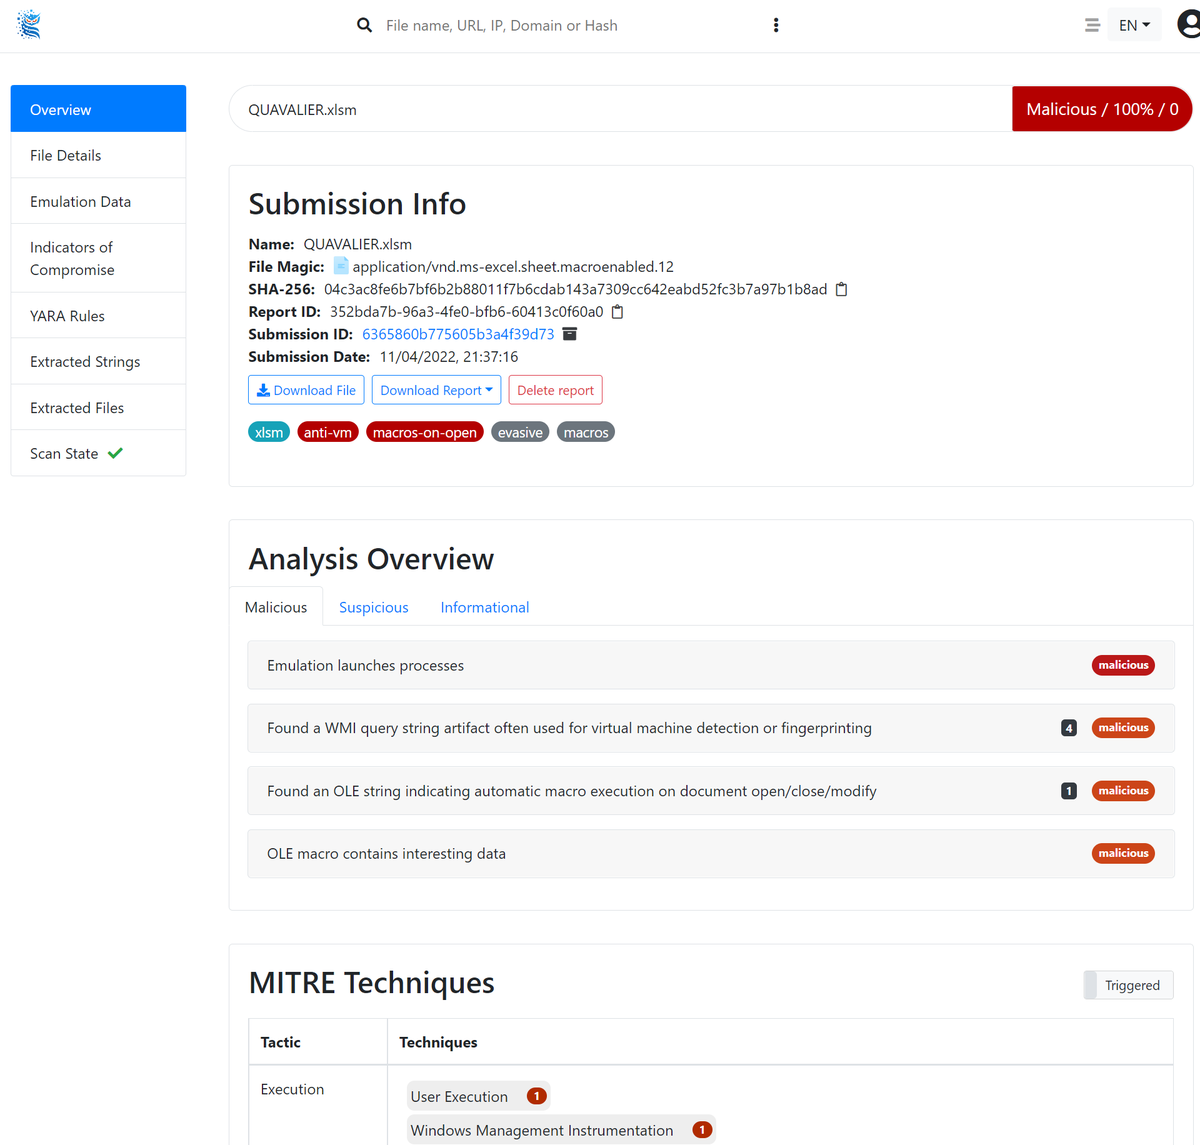Screen dimensions: 1200x1145
Task: Click the SHA-256 hash value text
Action: point(576,289)
